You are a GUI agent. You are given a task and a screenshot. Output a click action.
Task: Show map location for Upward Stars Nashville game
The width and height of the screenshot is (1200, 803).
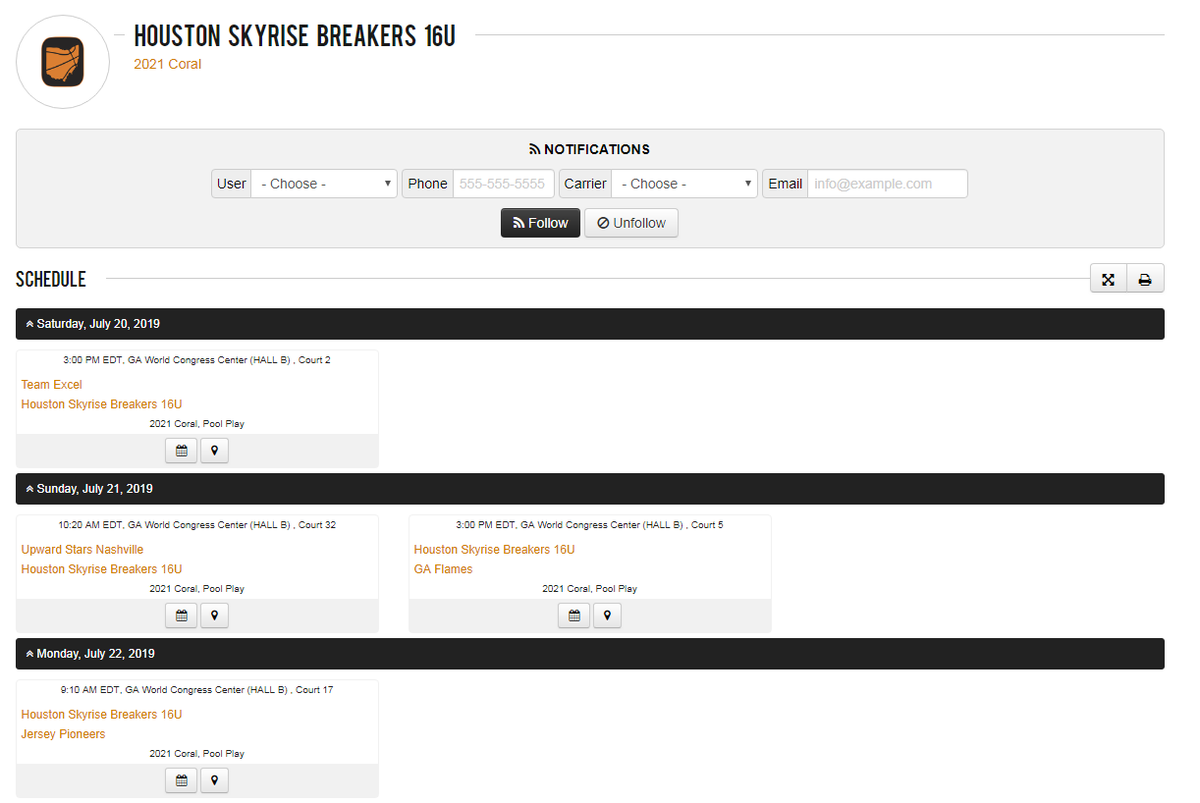click(214, 616)
